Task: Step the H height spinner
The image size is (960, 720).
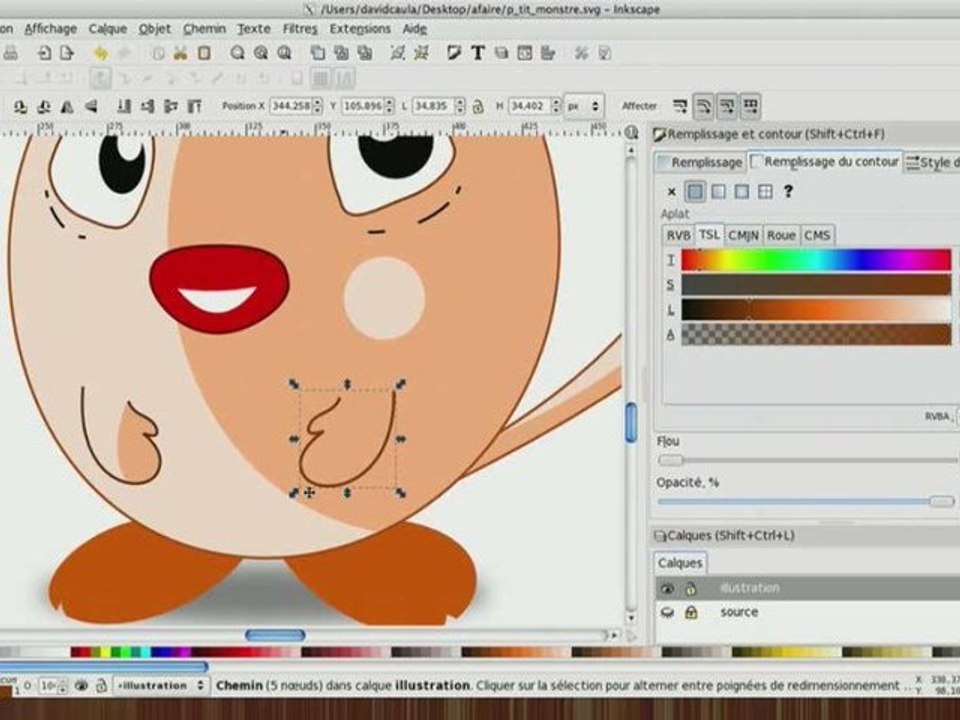Action: [x=555, y=107]
